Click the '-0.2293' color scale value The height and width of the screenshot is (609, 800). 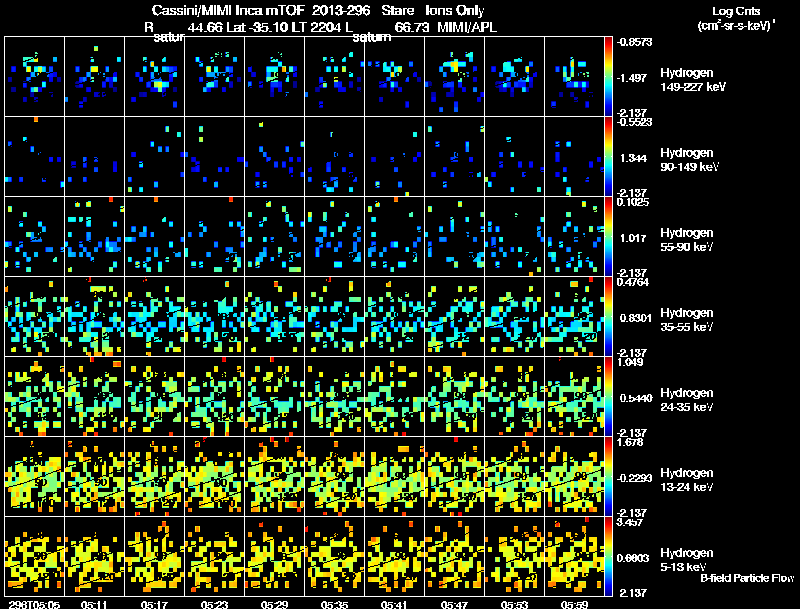pos(634,478)
